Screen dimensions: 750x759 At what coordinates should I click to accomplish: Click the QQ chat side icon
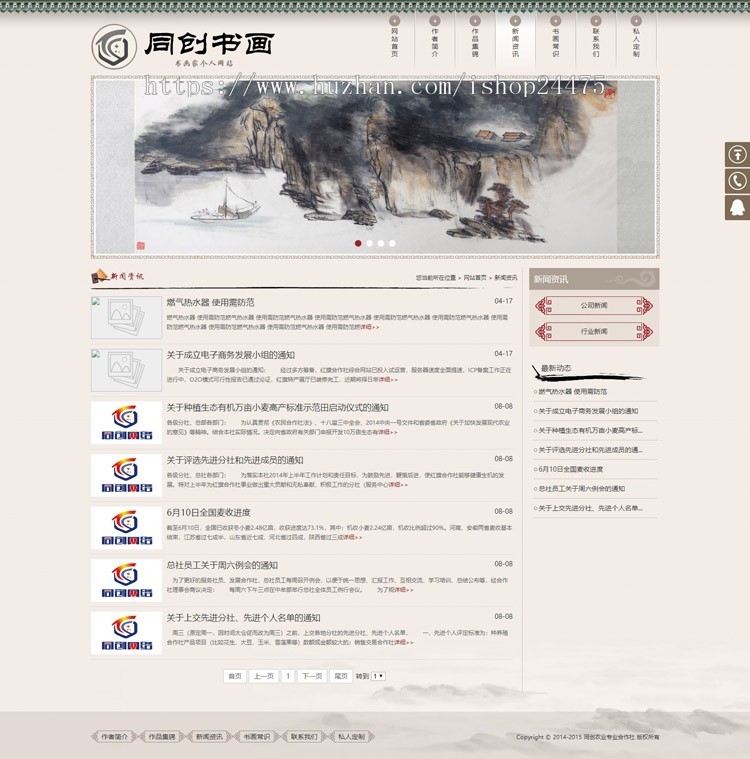(x=737, y=208)
